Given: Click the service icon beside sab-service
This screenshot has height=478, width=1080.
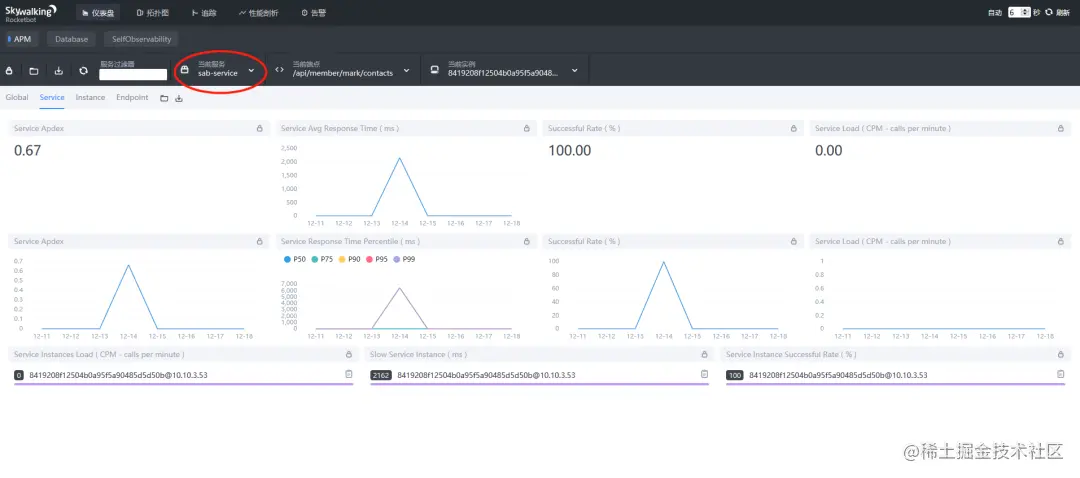Looking at the screenshot, I should pyautogui.click(x=185, y=70).
